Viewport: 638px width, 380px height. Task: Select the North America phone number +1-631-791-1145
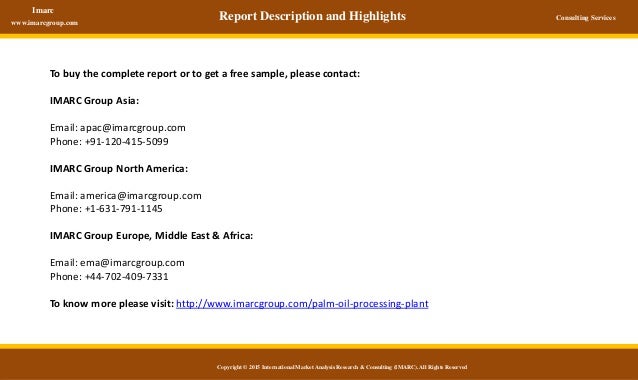click(124, 209)
